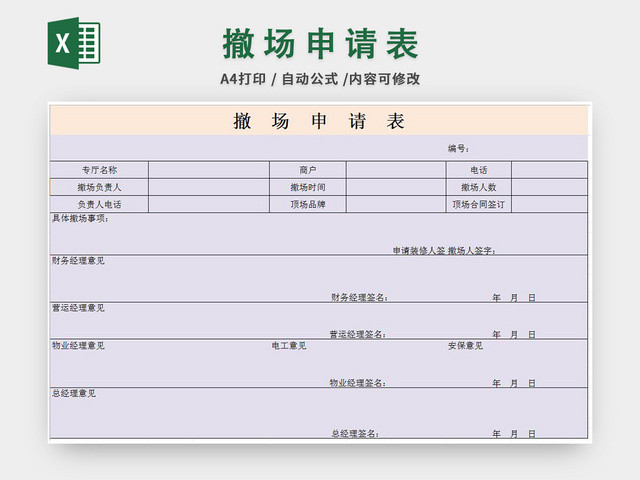The height and width of the screenshot is (480, 640).
Task: Click the 物业经理签名: label
Action: [358, 383]
